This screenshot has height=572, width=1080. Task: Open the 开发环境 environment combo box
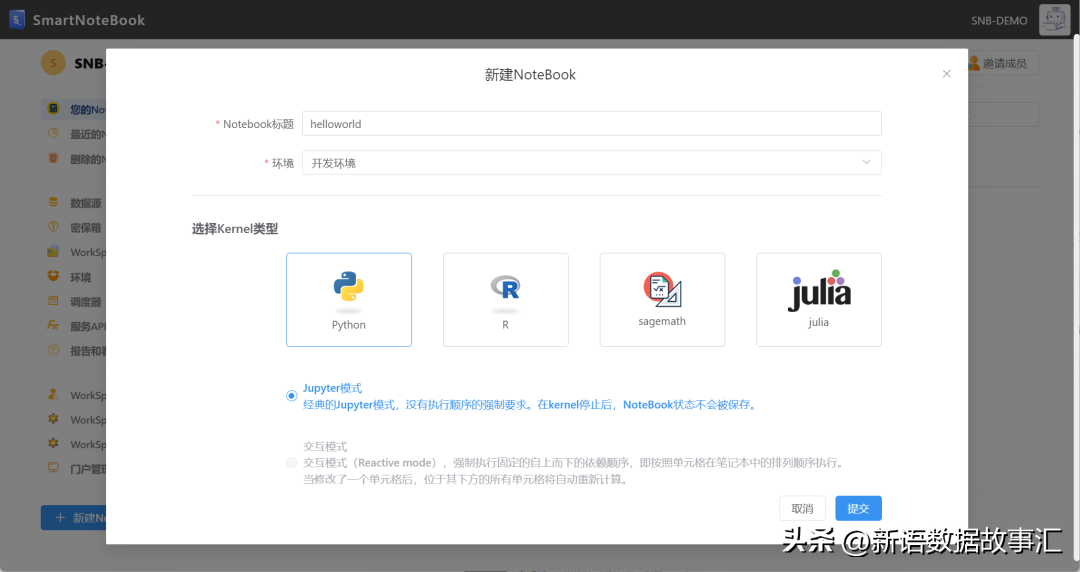[590, 163]
